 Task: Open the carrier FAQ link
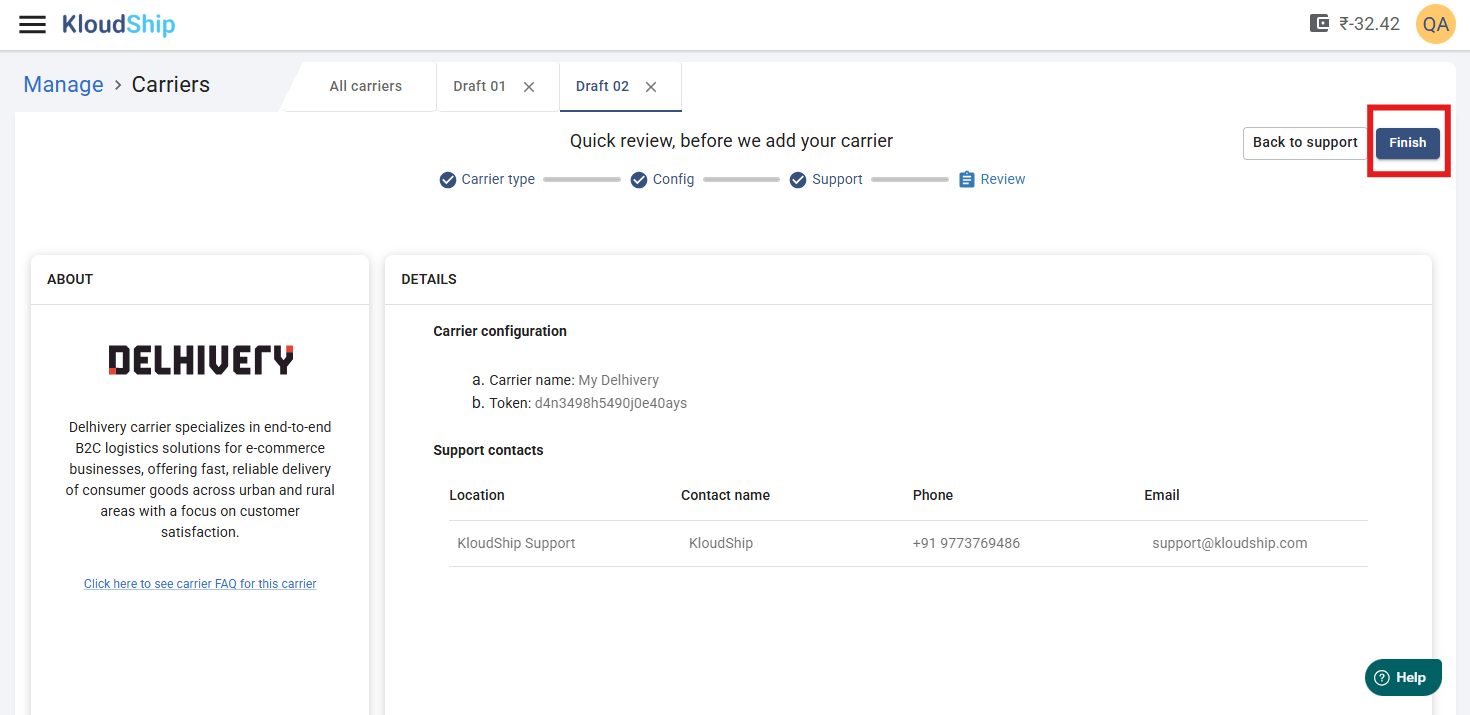200,584
